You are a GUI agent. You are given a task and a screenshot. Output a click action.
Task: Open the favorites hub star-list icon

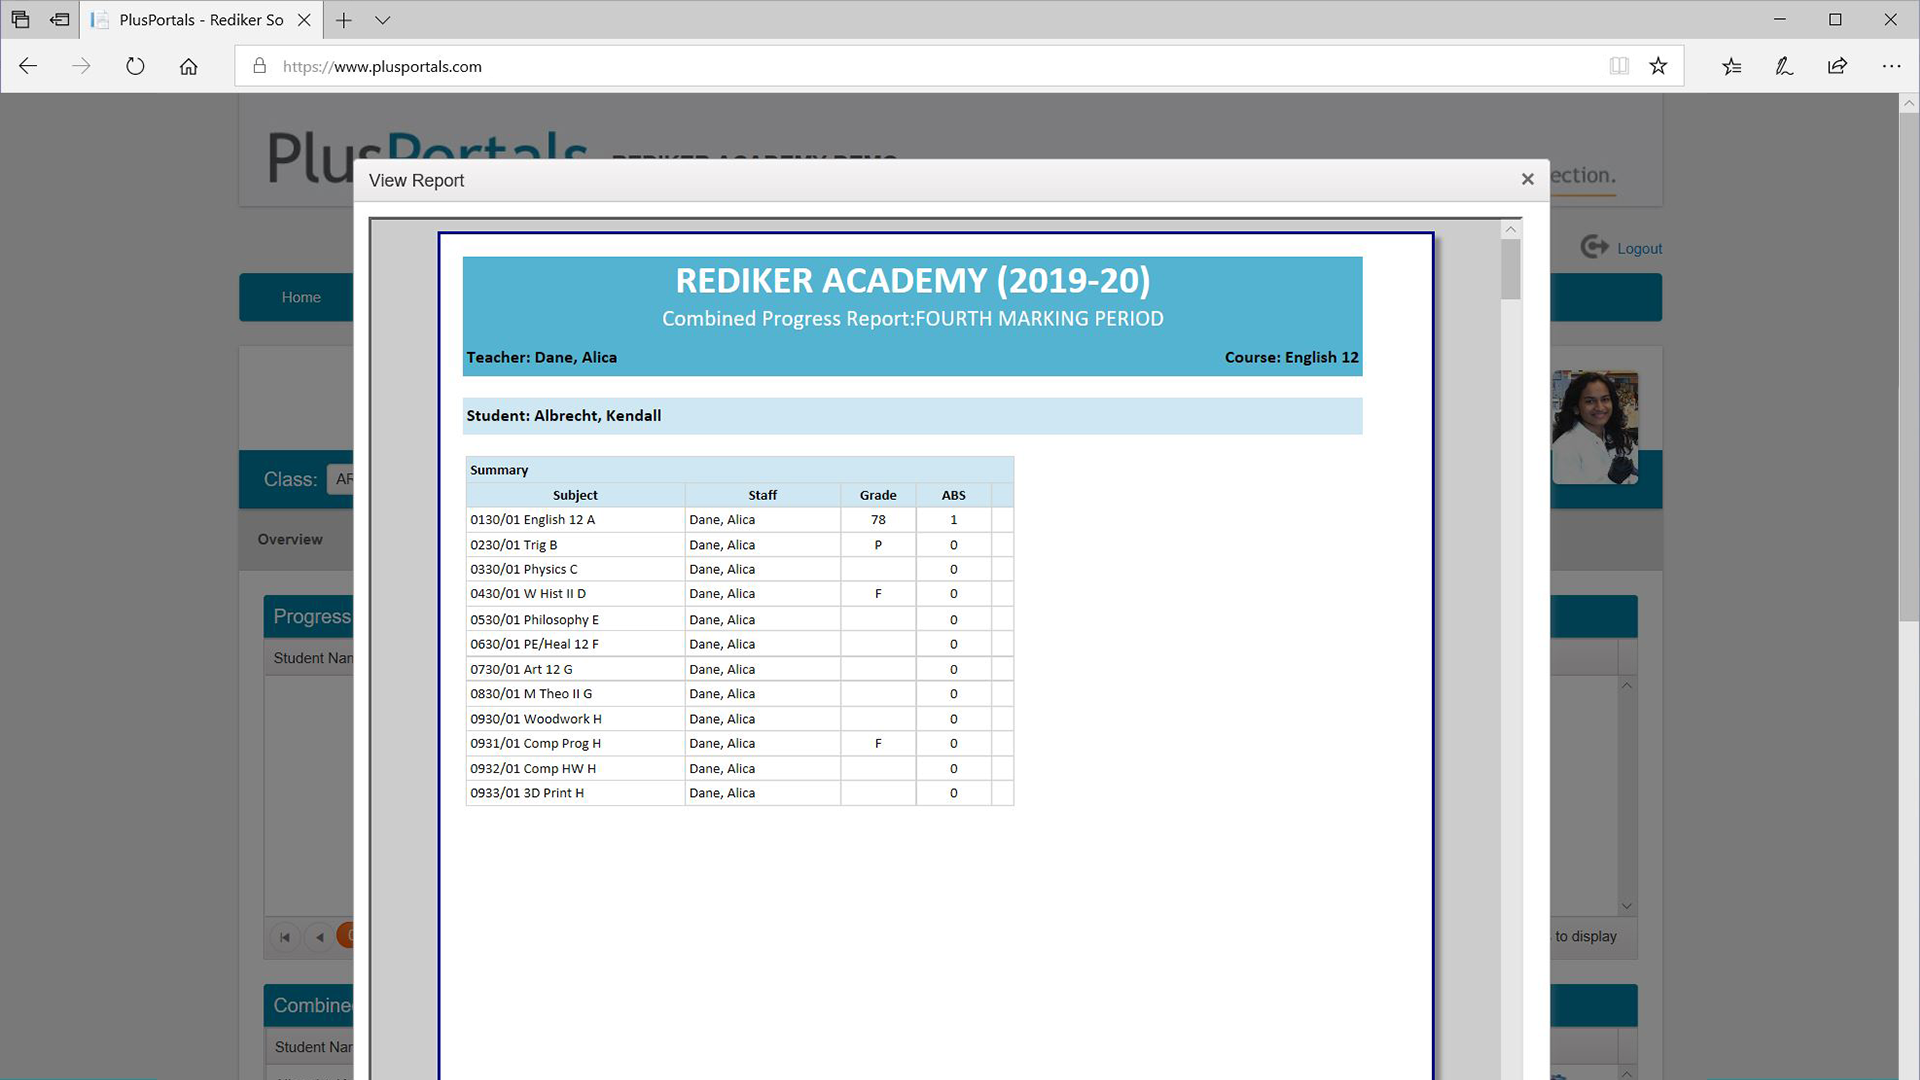(1731, 66)
